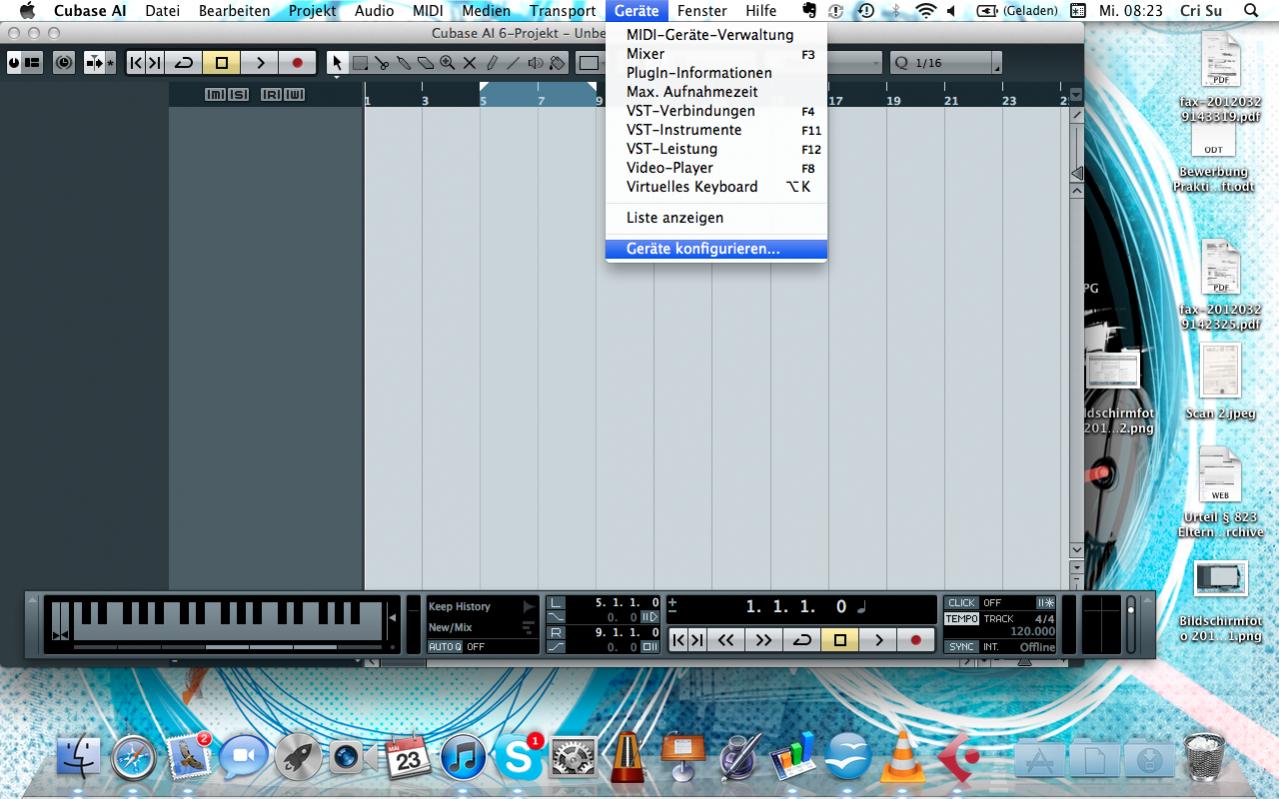Open VLC cone icon in Dock
Image resolution: width=1279 pixels, height=799 pixels.
click(x=902, y=757)
